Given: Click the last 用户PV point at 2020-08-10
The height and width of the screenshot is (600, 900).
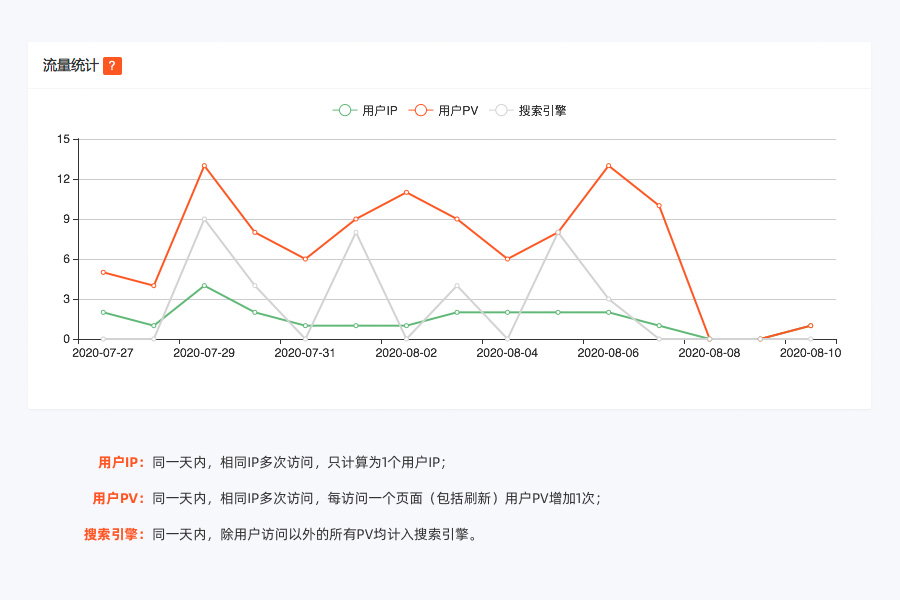Looking at the screenshot, I should click(811, 325).
